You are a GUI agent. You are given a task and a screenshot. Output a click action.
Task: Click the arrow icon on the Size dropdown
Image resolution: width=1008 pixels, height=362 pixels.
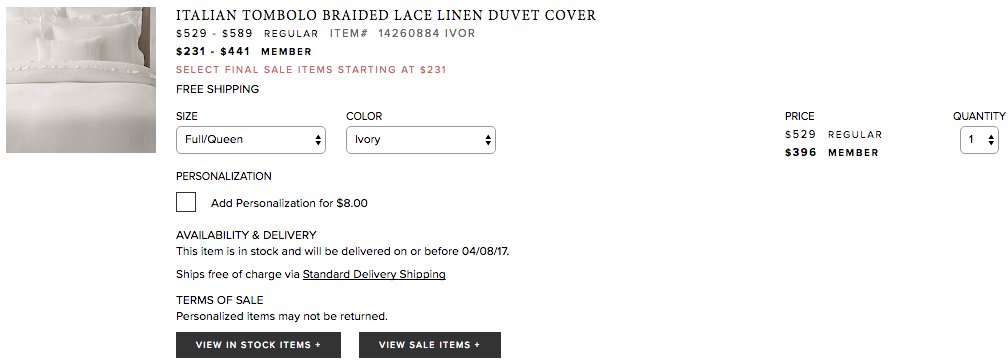pos(318,140)
